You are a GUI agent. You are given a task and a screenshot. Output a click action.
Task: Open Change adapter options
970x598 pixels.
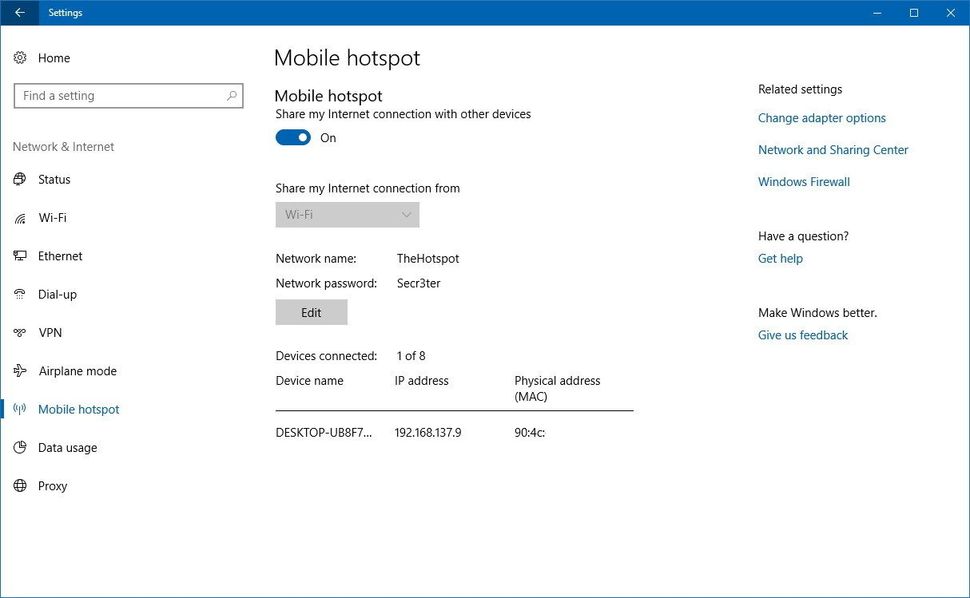[821, 117]
